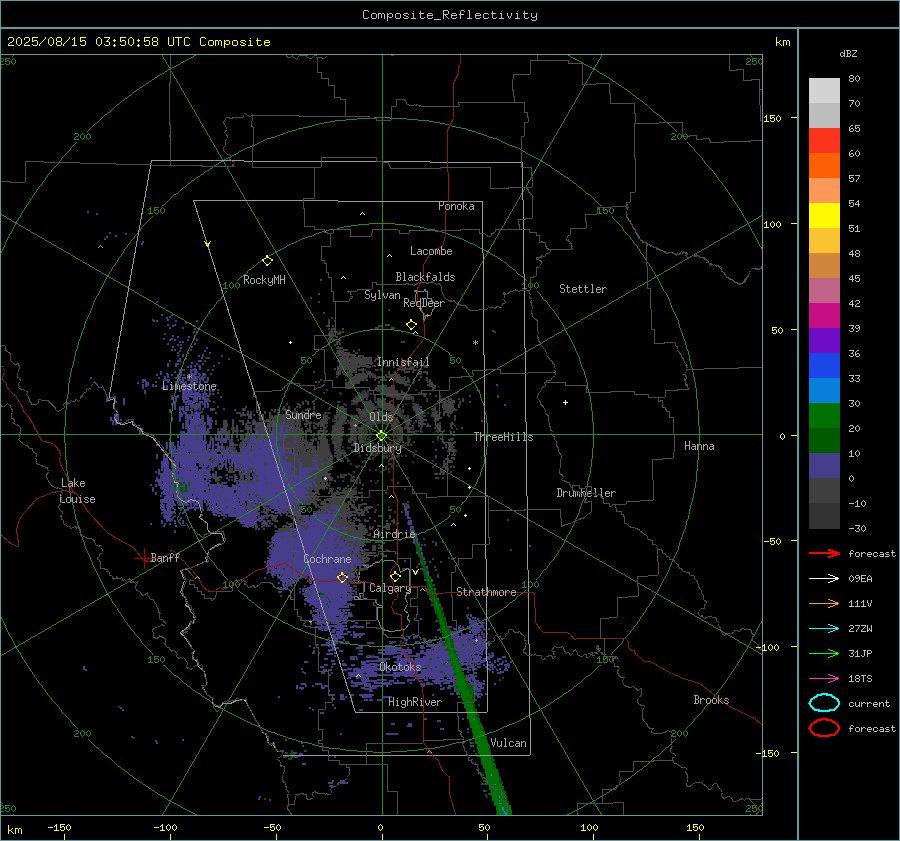Click the magenta 18TS arrow icon
Viewport: 900px width, 841px height.
[824, 679]
